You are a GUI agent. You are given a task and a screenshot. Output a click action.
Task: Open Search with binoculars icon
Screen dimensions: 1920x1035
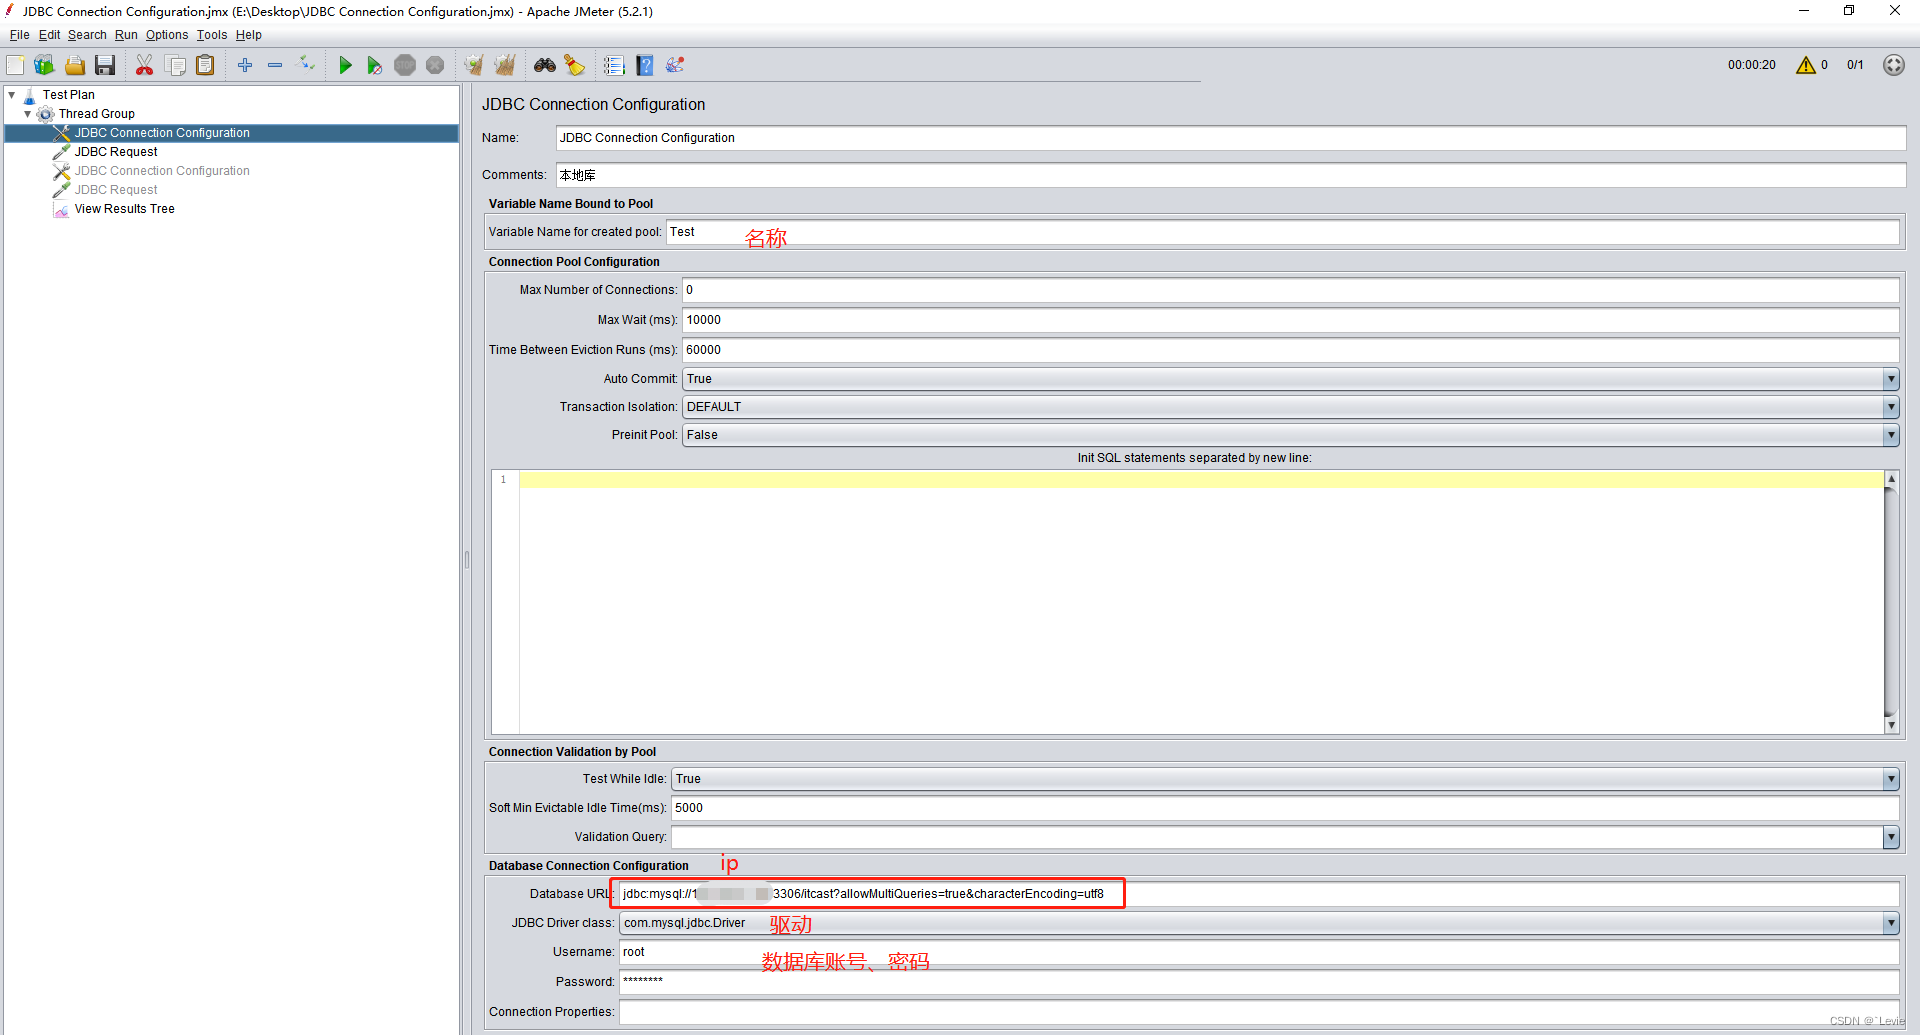tap(545, 65)
